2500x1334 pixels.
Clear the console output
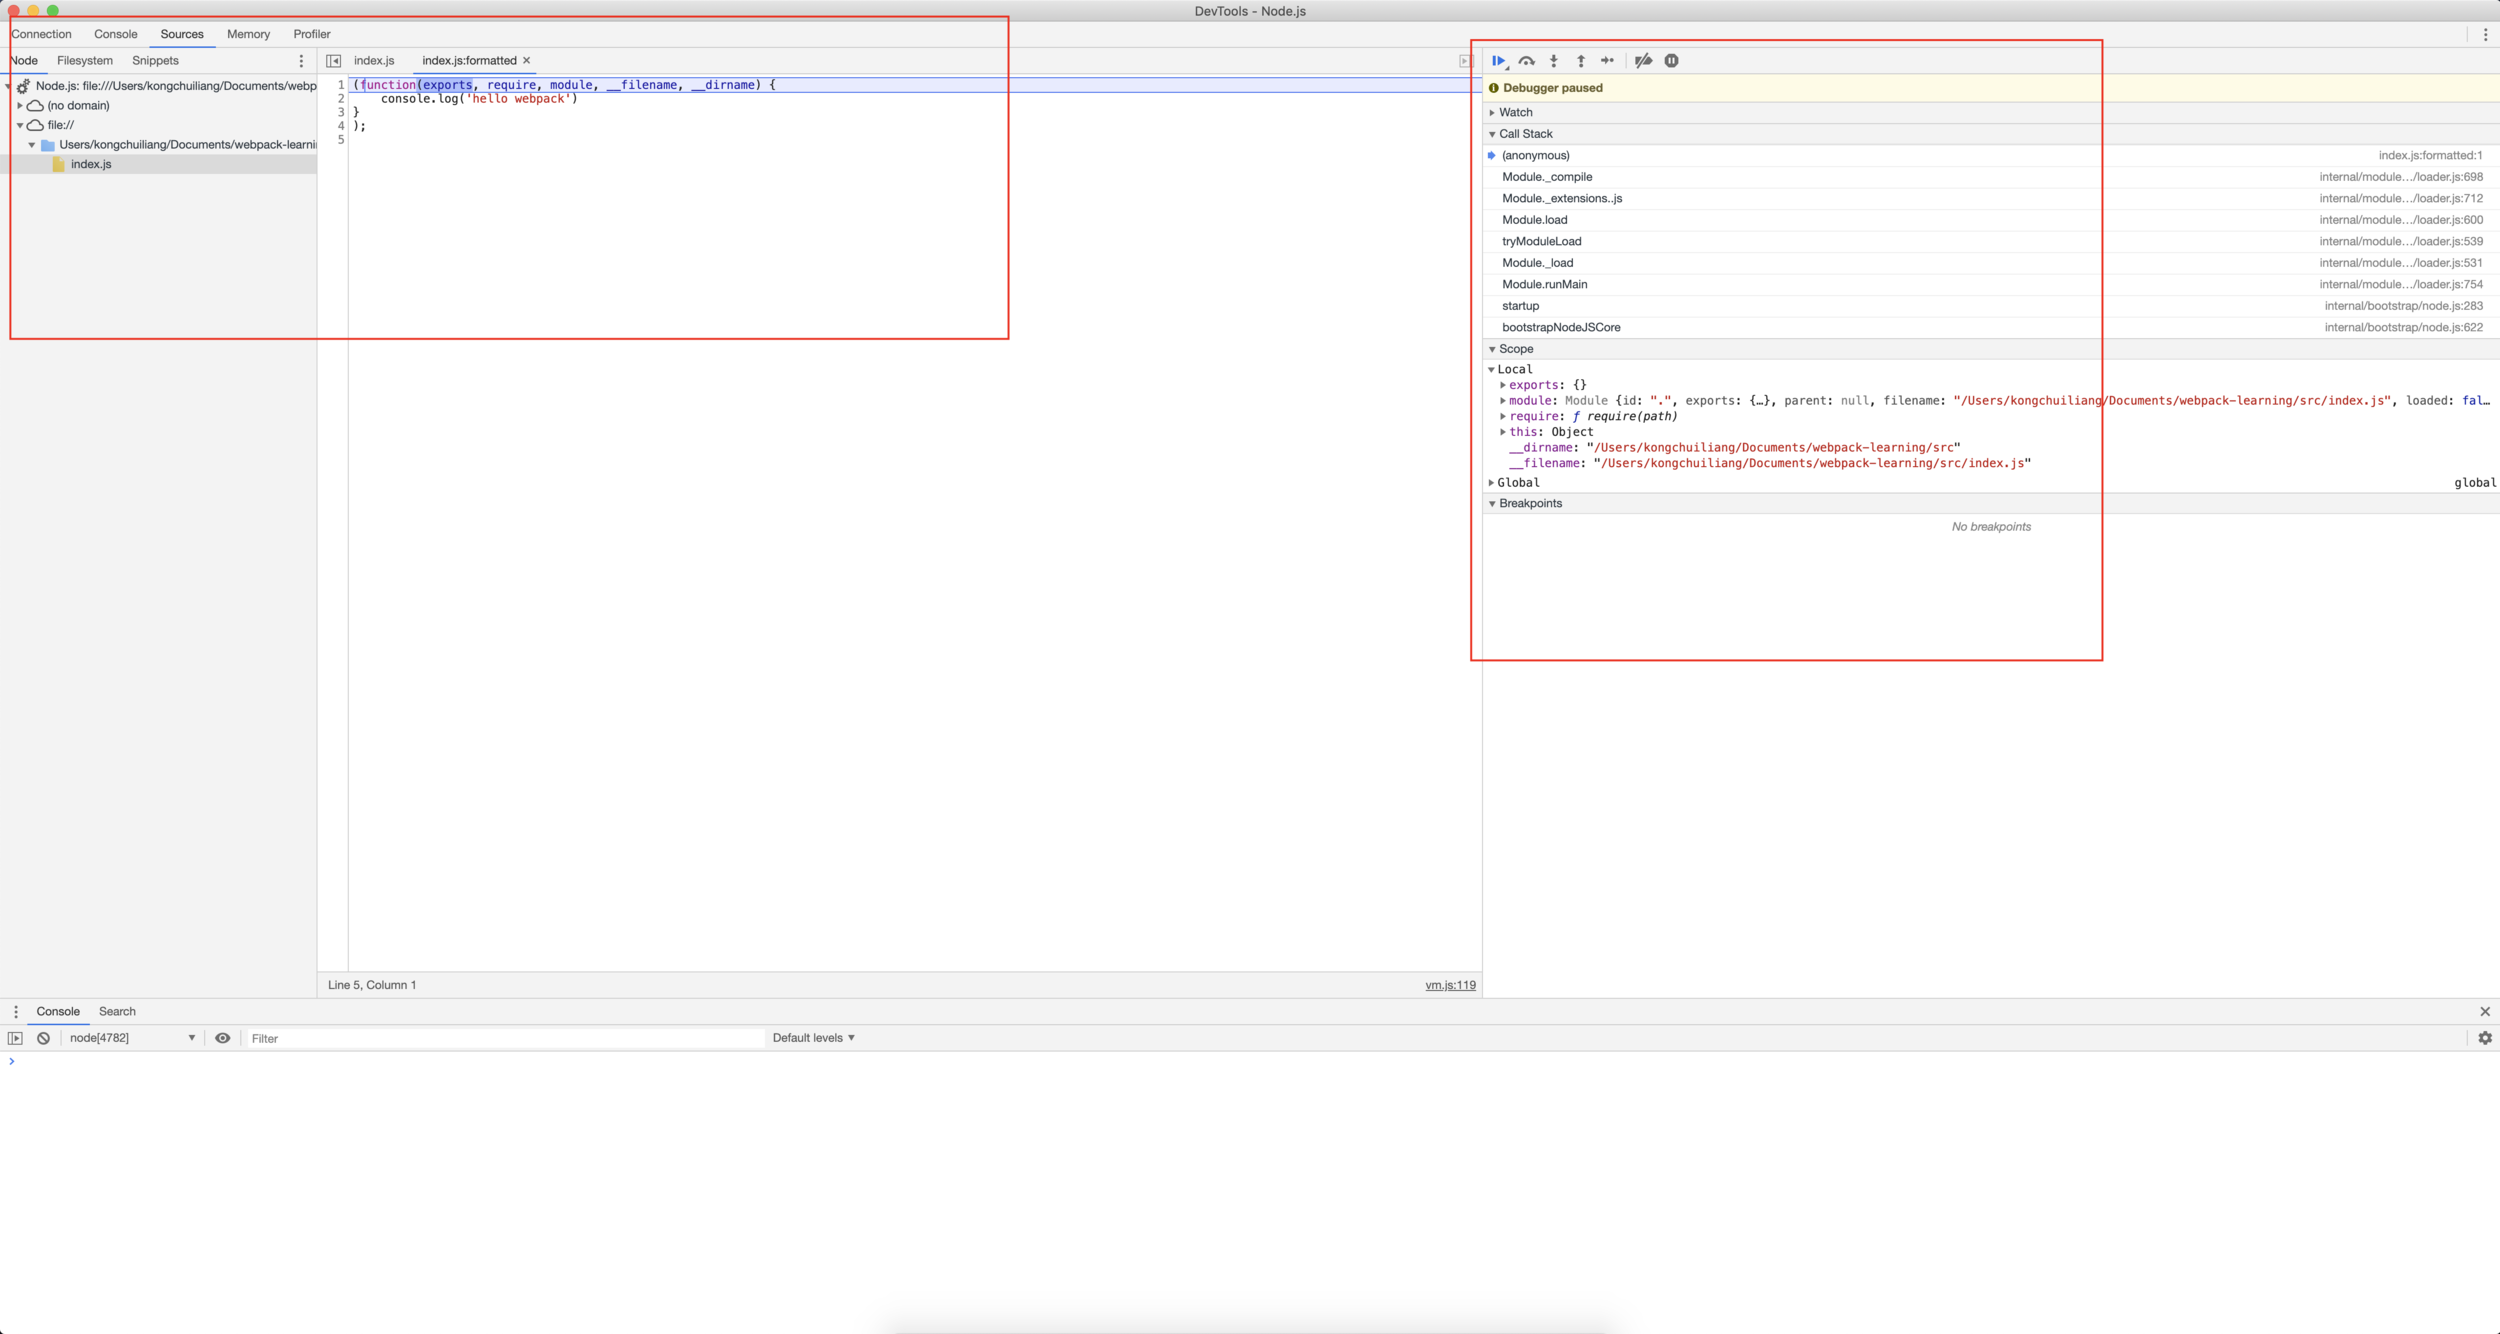tap(44, 1038)
